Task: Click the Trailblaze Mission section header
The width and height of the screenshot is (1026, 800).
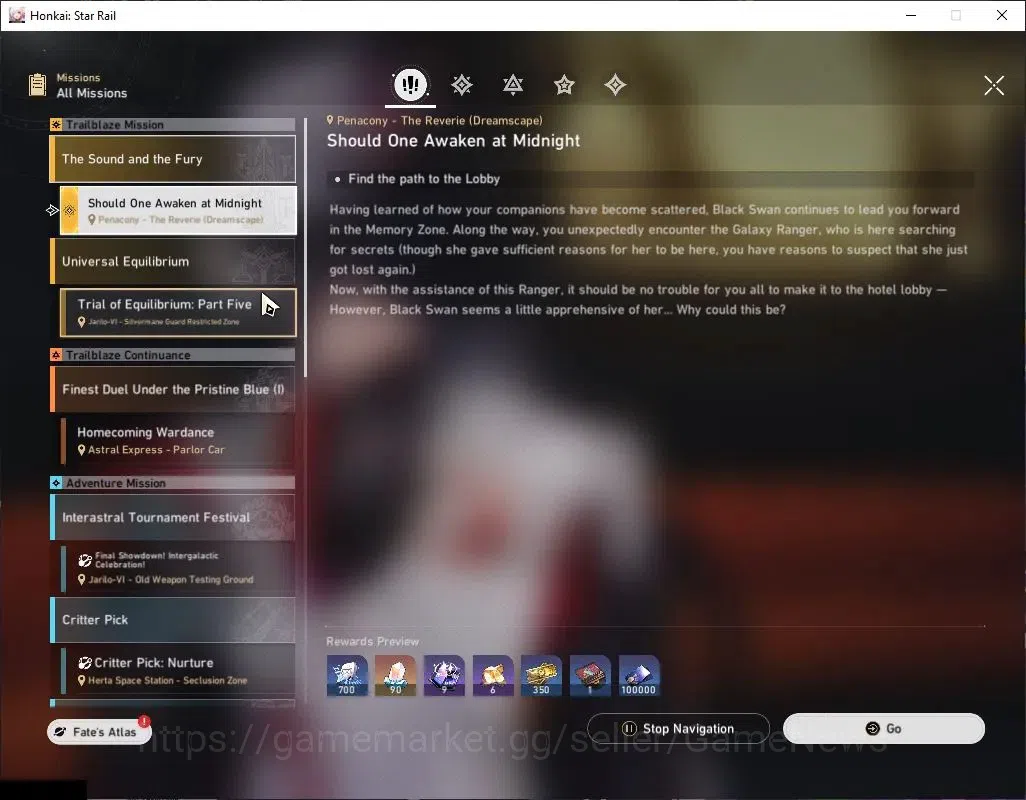Action: pyautogui.click(x=173, y=124)
